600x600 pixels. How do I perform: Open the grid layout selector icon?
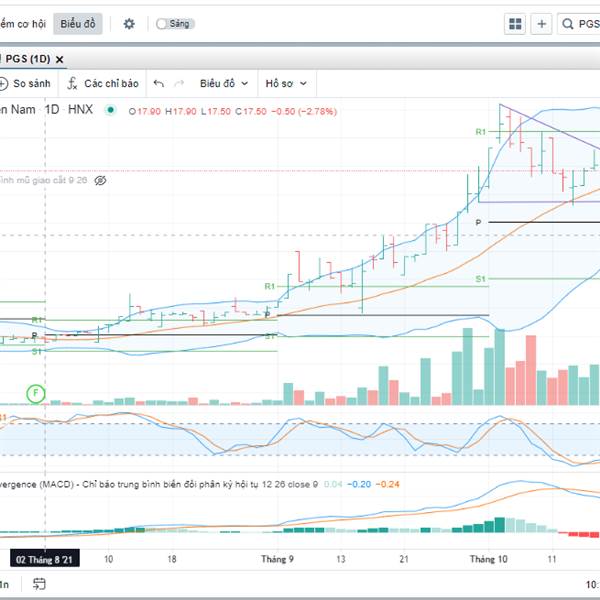point(515,24)
